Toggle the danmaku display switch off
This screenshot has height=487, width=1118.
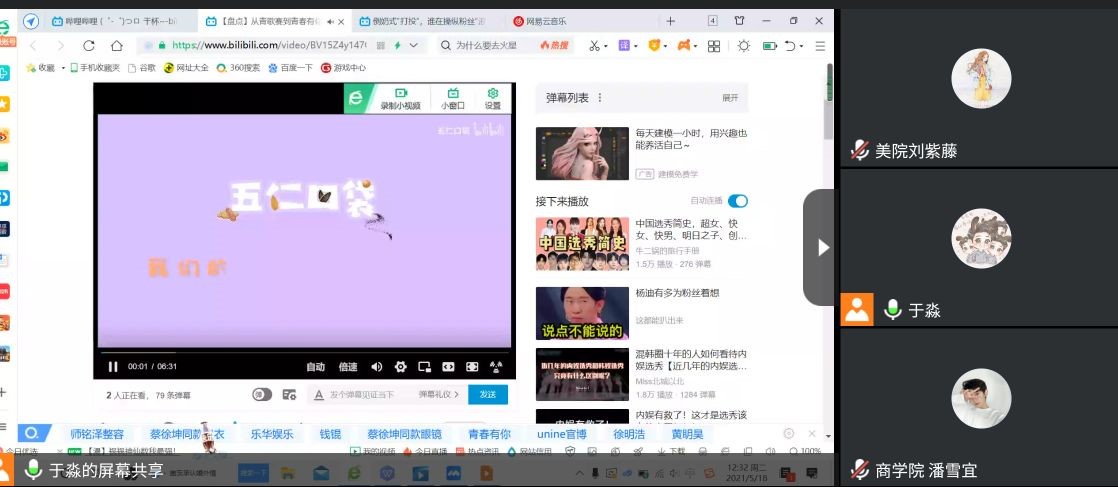[262, 395]
